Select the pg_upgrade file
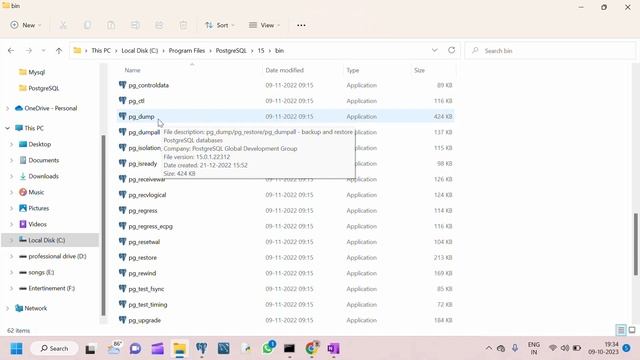 [286, 320]
